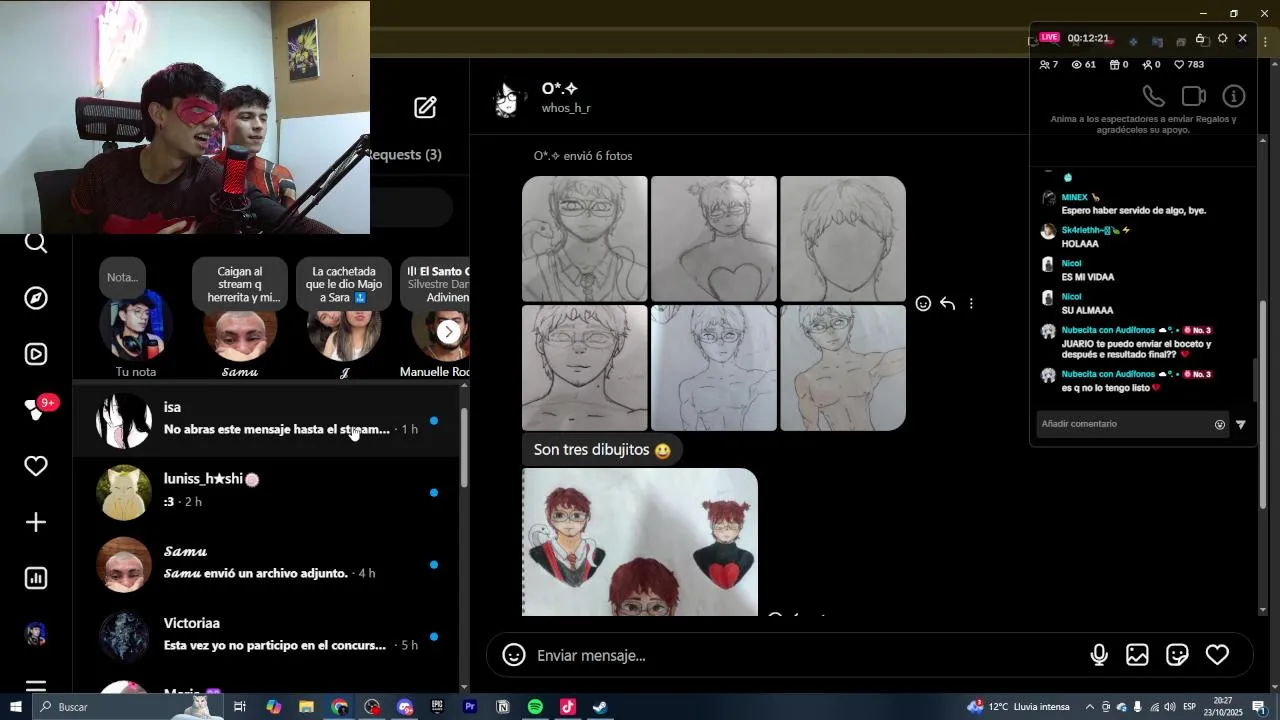Image resolution: width=1280 pixels, height=720 pixels.
Task: View the gifts counter icon
Action: click(x=1119, y=64)
